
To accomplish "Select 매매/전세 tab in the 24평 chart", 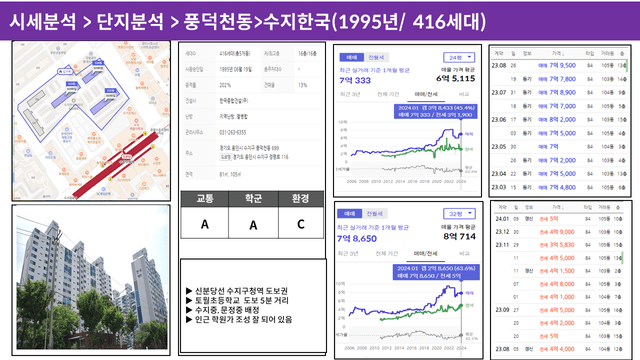I will pyautogui.click(x=426, y=94).
